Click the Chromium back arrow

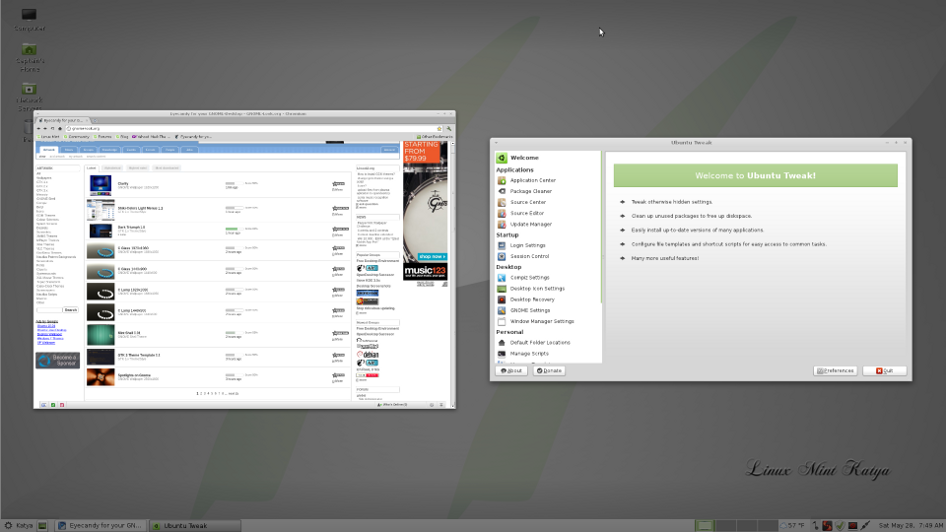(39, 128)
